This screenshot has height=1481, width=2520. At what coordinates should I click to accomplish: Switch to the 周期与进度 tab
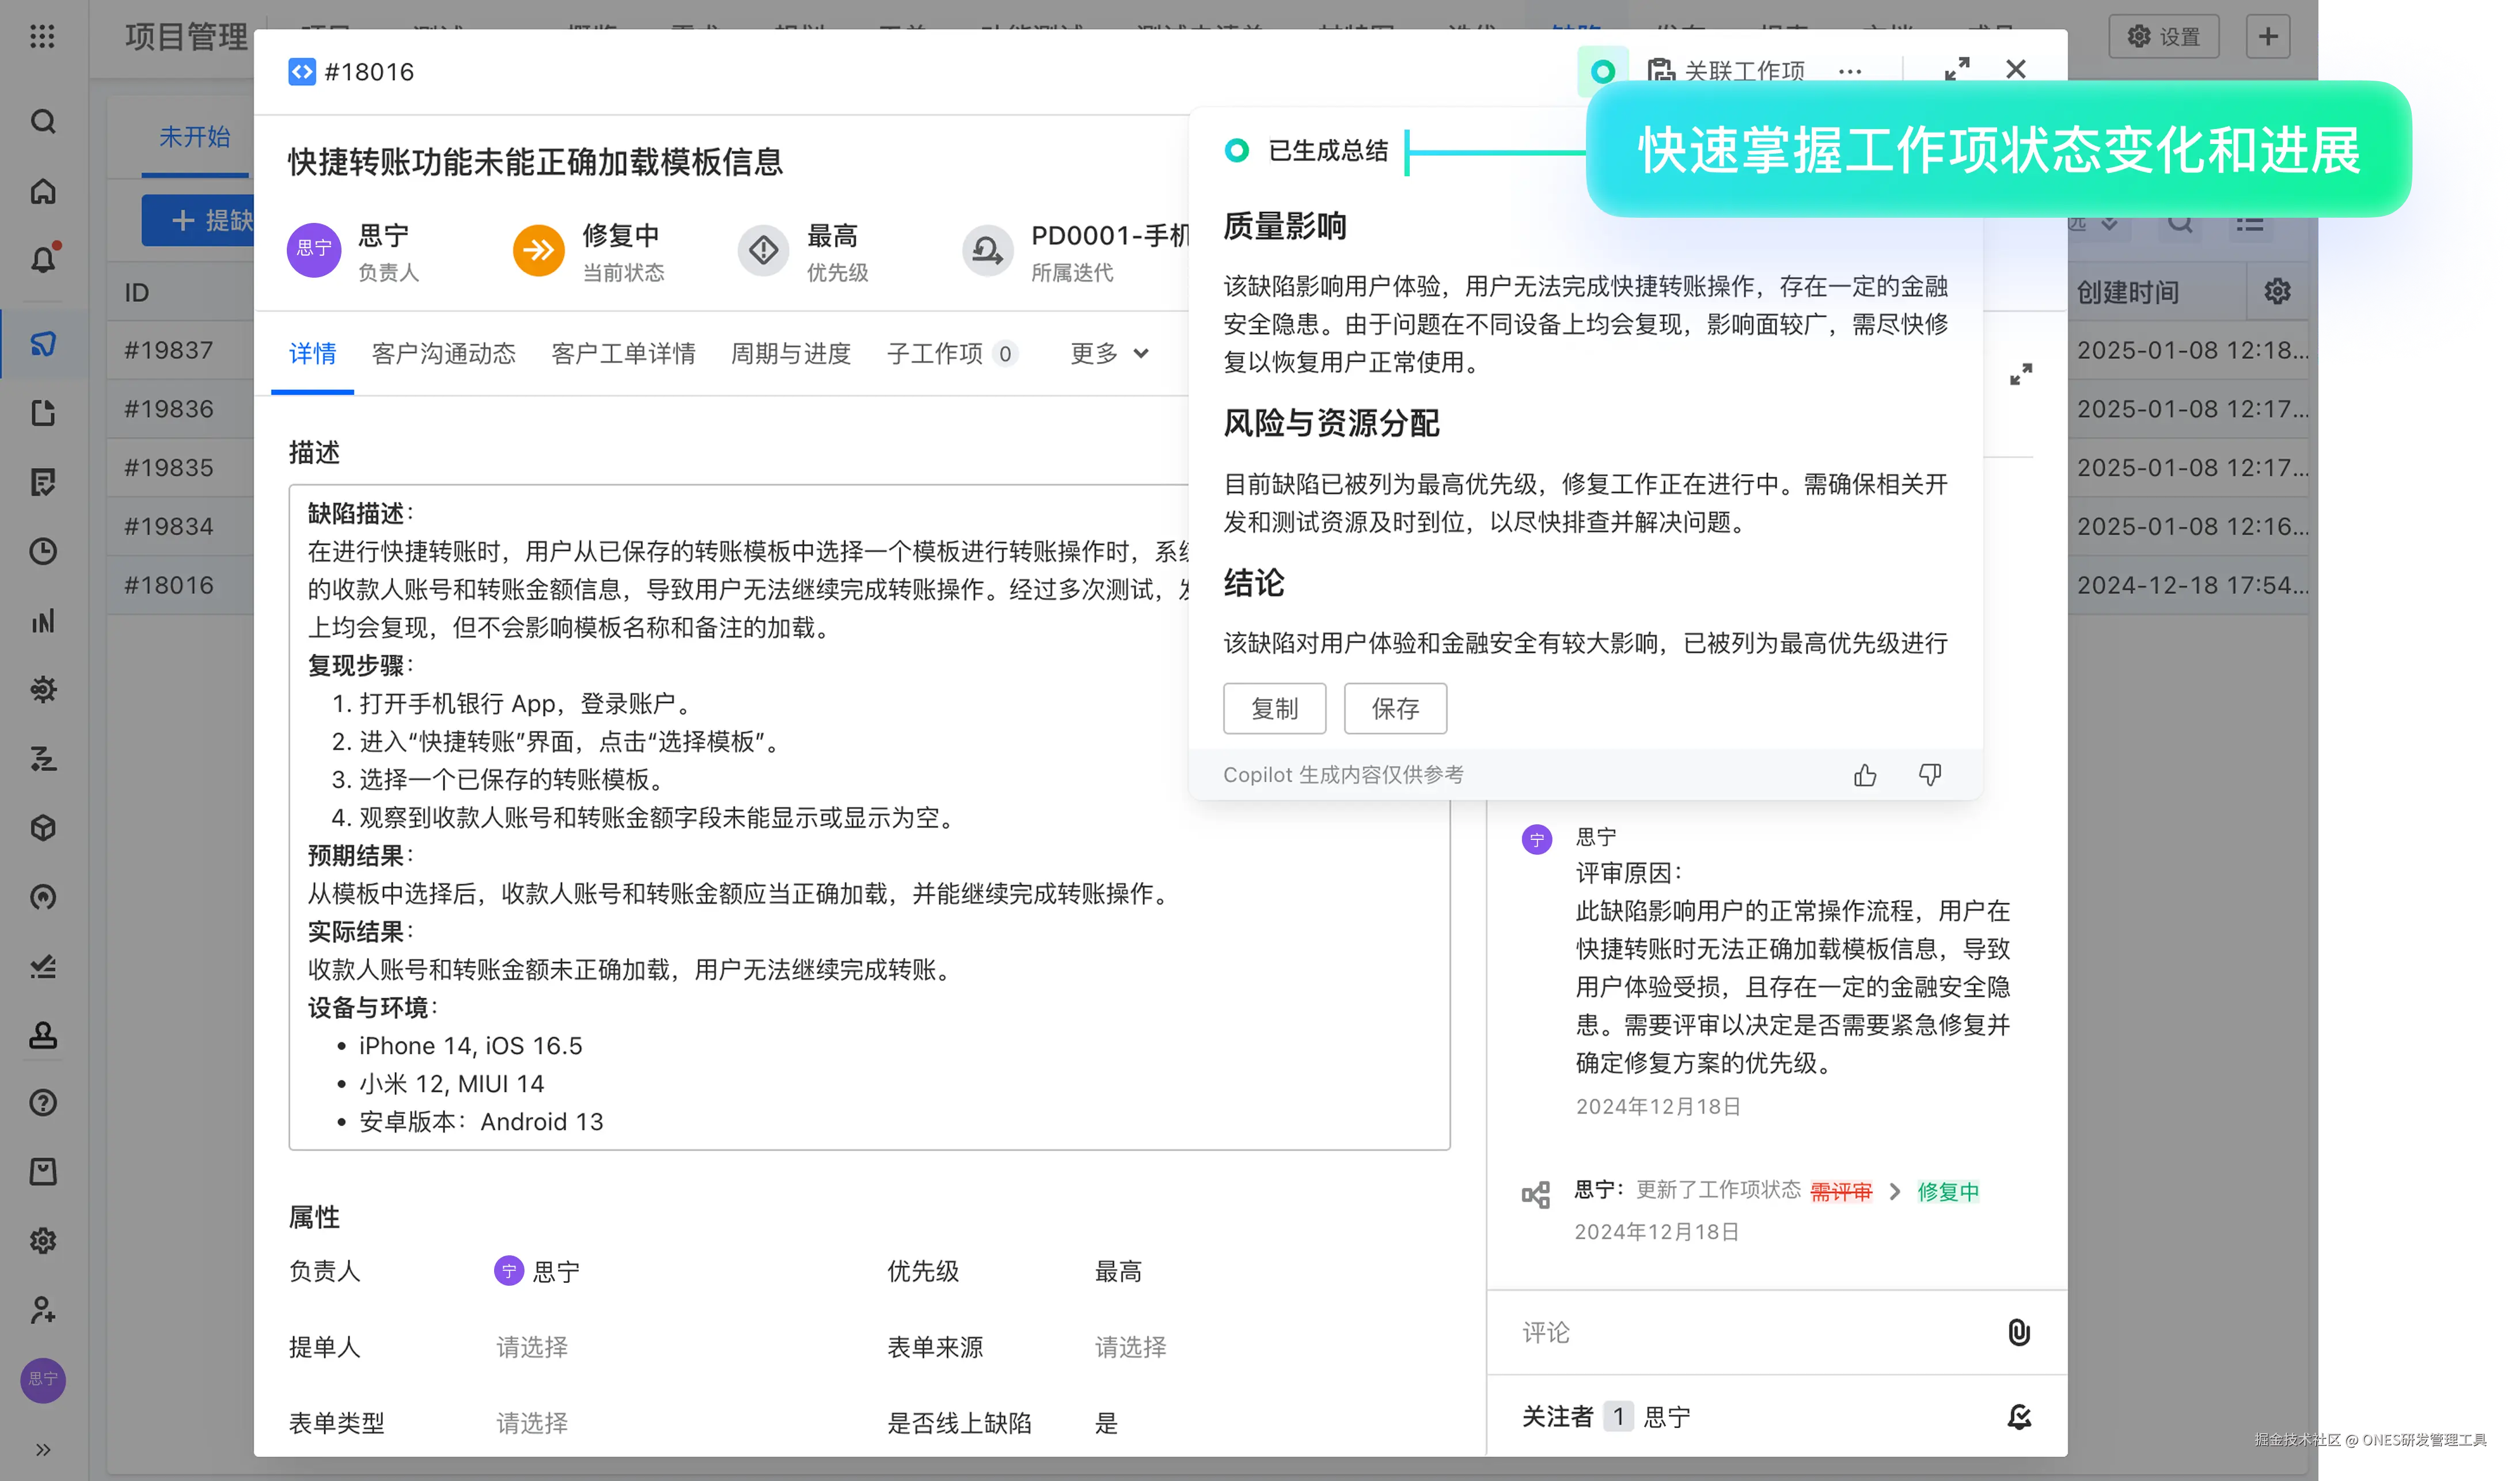pos(790,353)
